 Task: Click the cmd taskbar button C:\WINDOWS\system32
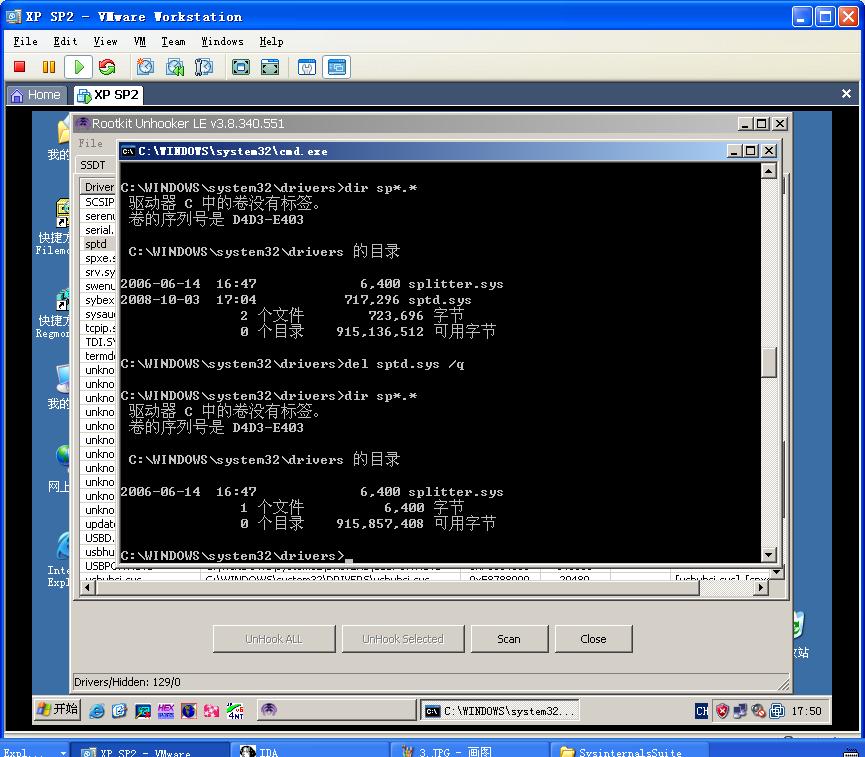[x=500, y=711]
